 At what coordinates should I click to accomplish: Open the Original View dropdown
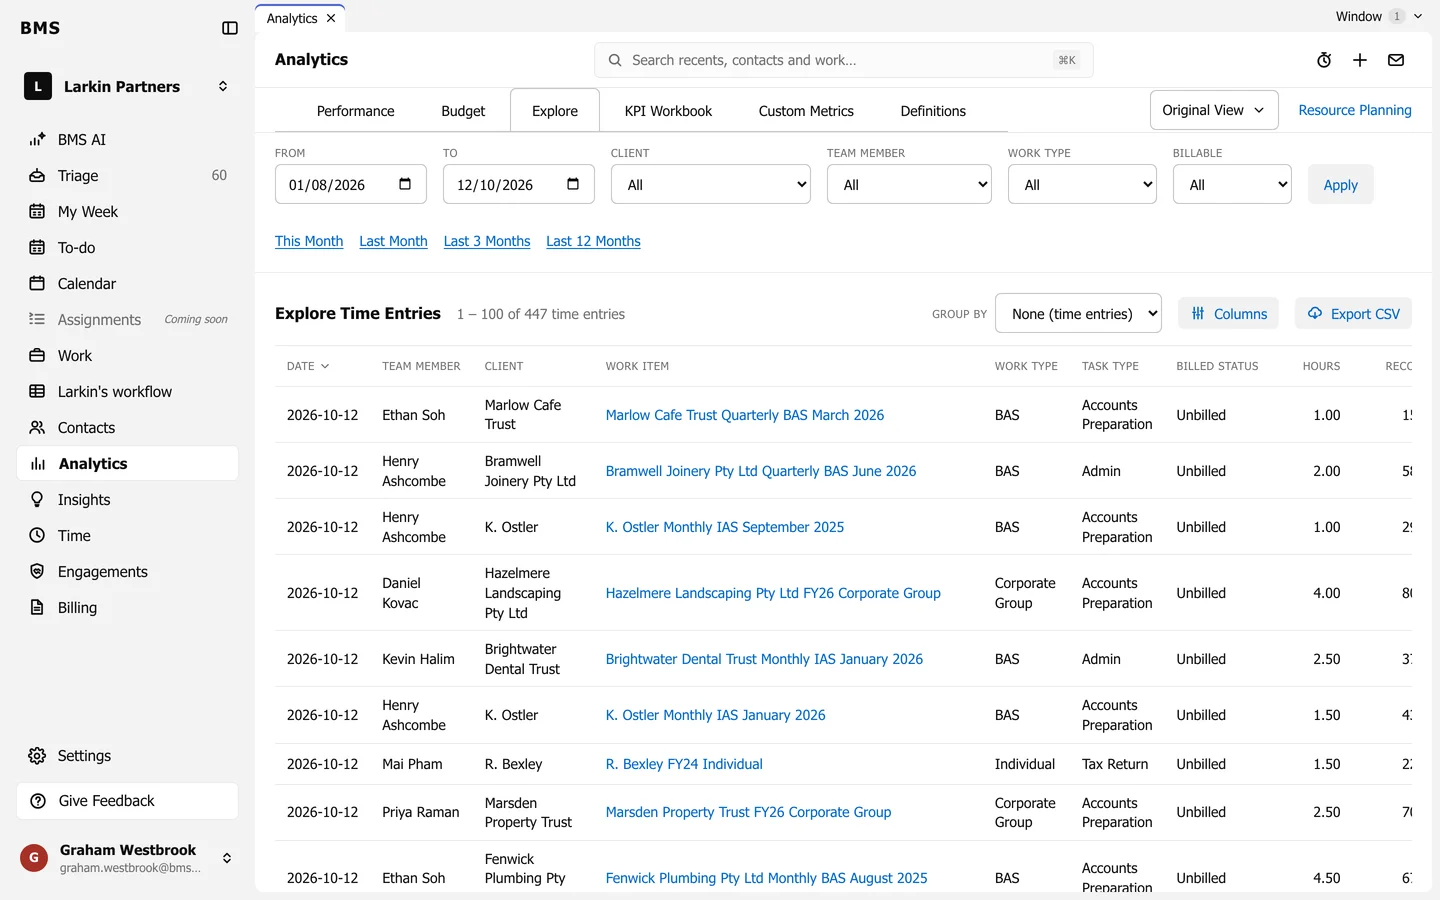point(1214,110)
